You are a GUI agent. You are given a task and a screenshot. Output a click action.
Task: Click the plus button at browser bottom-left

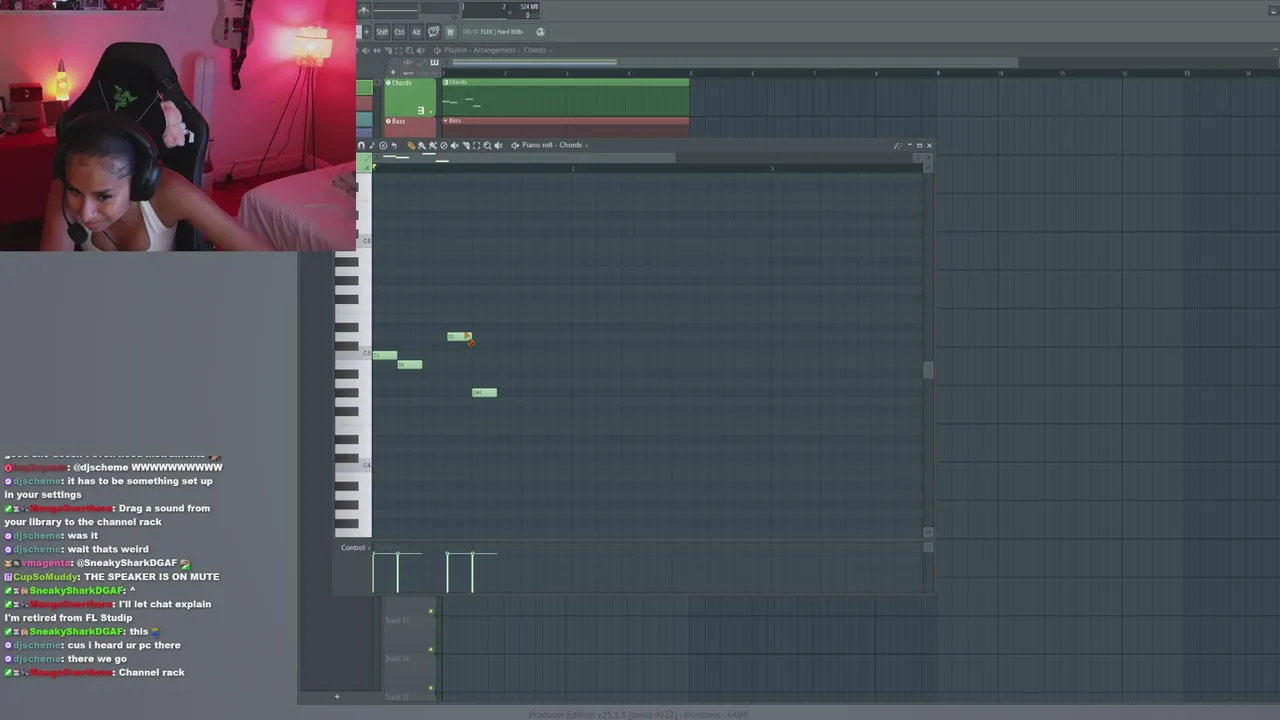[337, 697]
